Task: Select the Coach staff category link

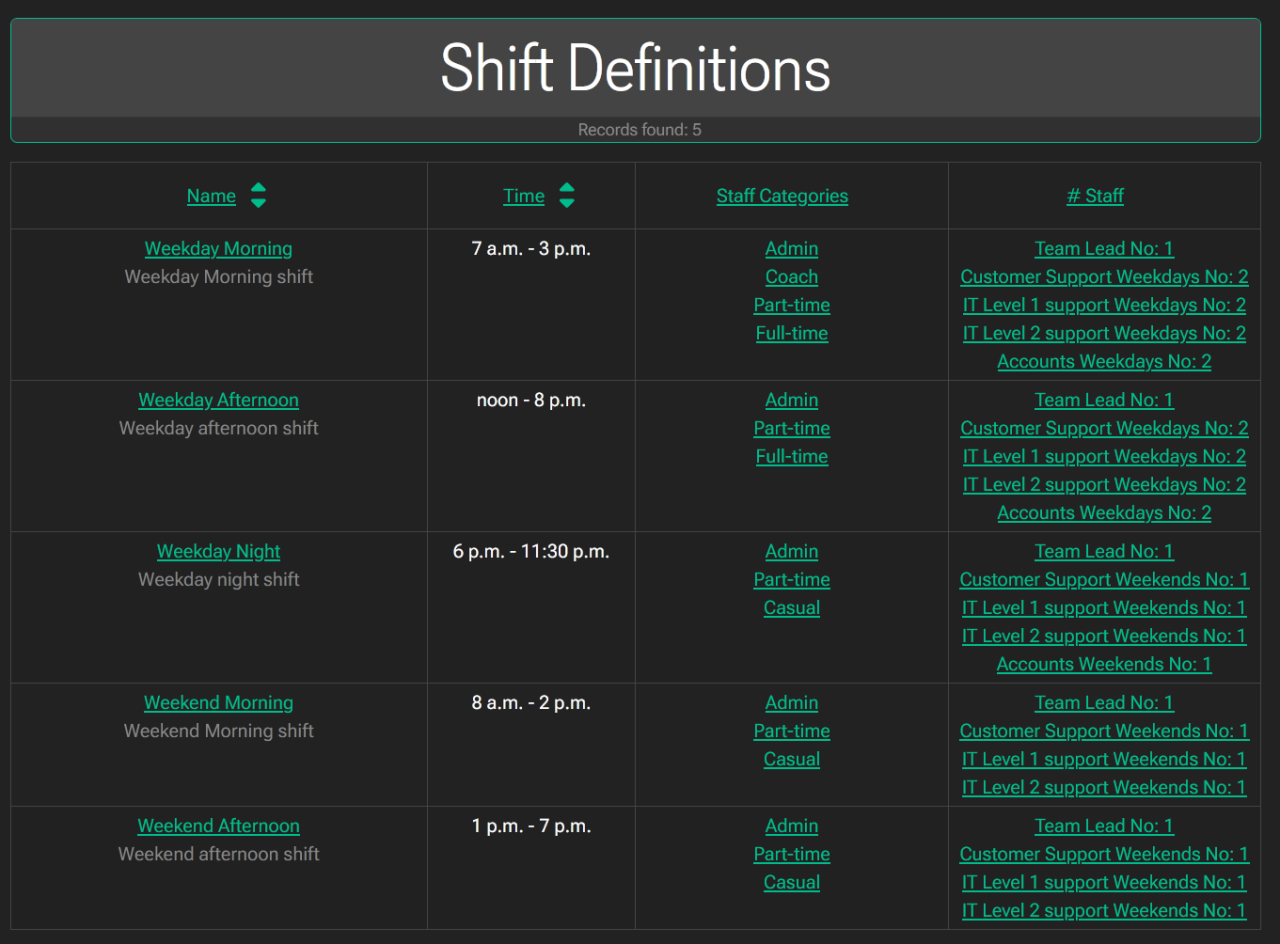Action: pos(791,276)
